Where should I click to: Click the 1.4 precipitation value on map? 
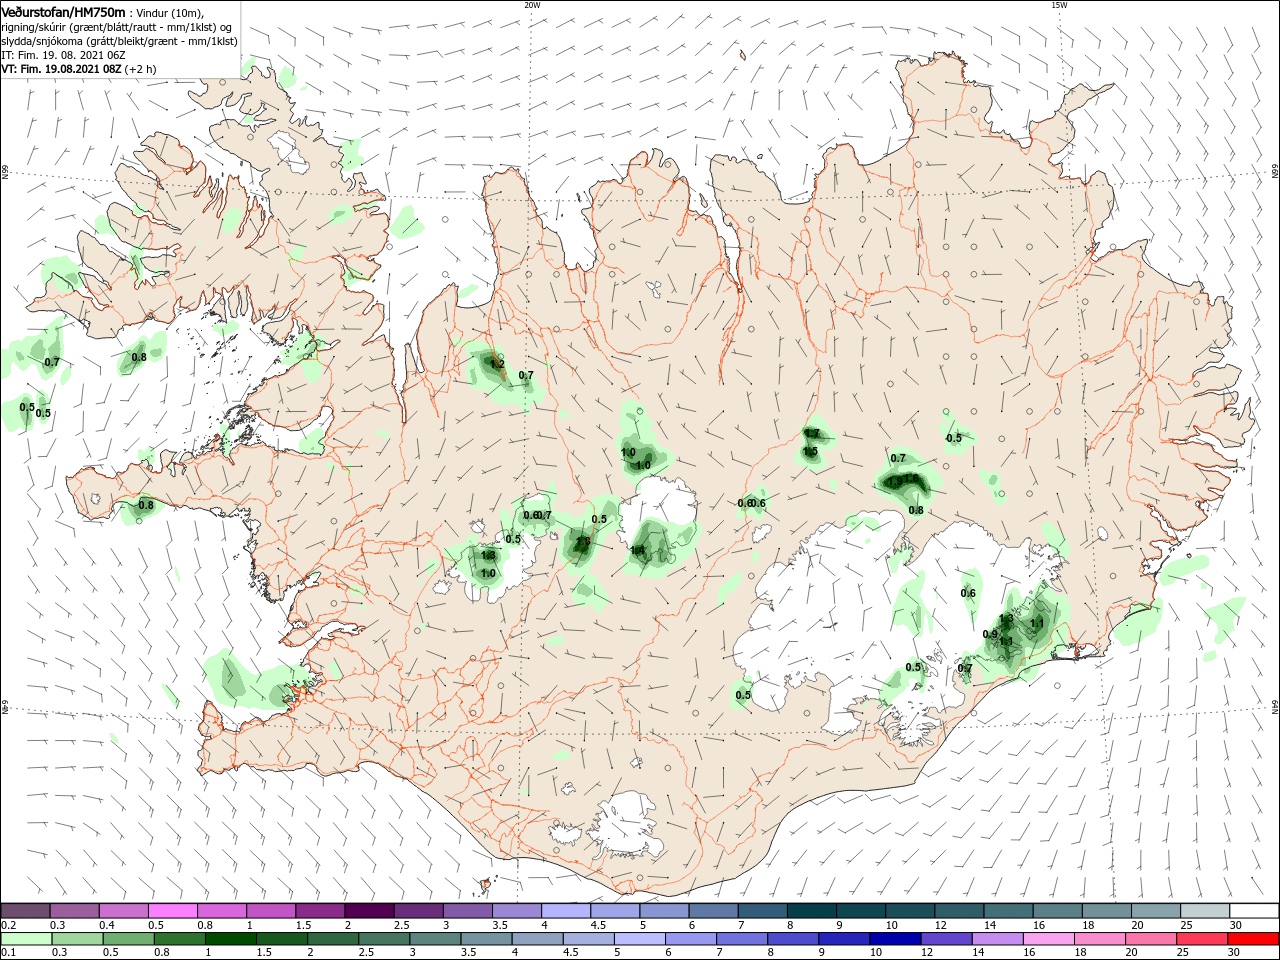[637, 549]
